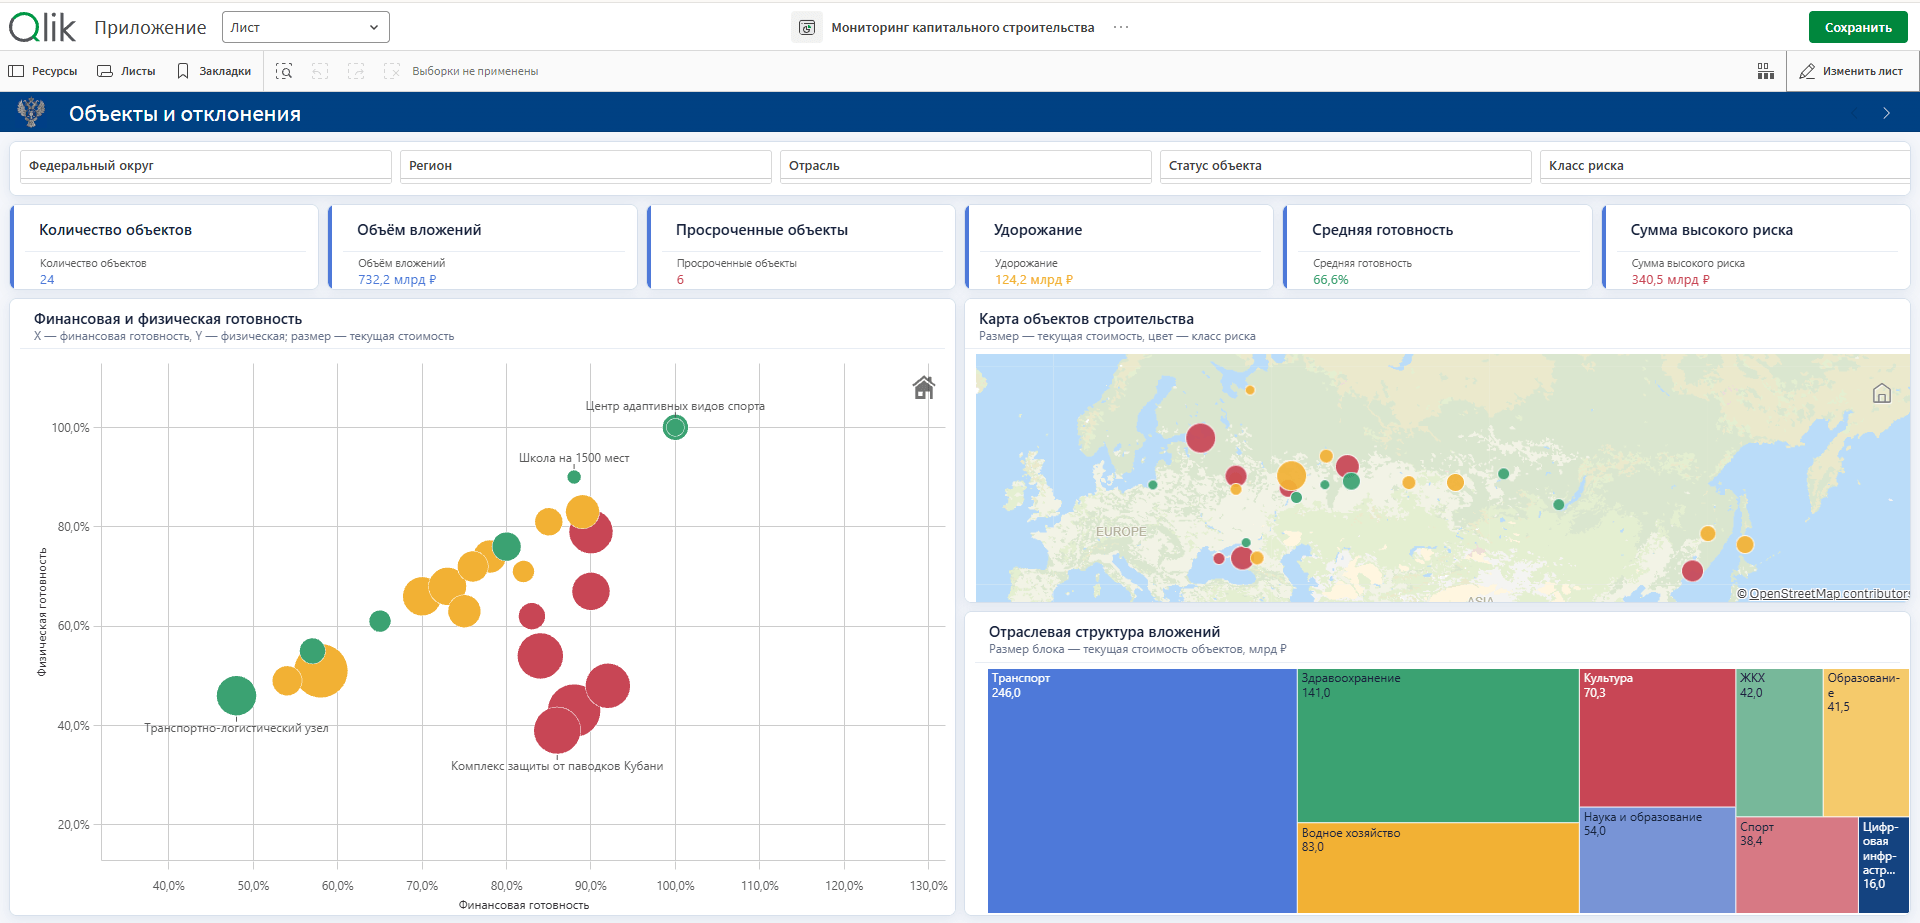This screenshot has width=1920, height=923.
Task: Open OpenStreetMap contributors link
Action: 1829,593
